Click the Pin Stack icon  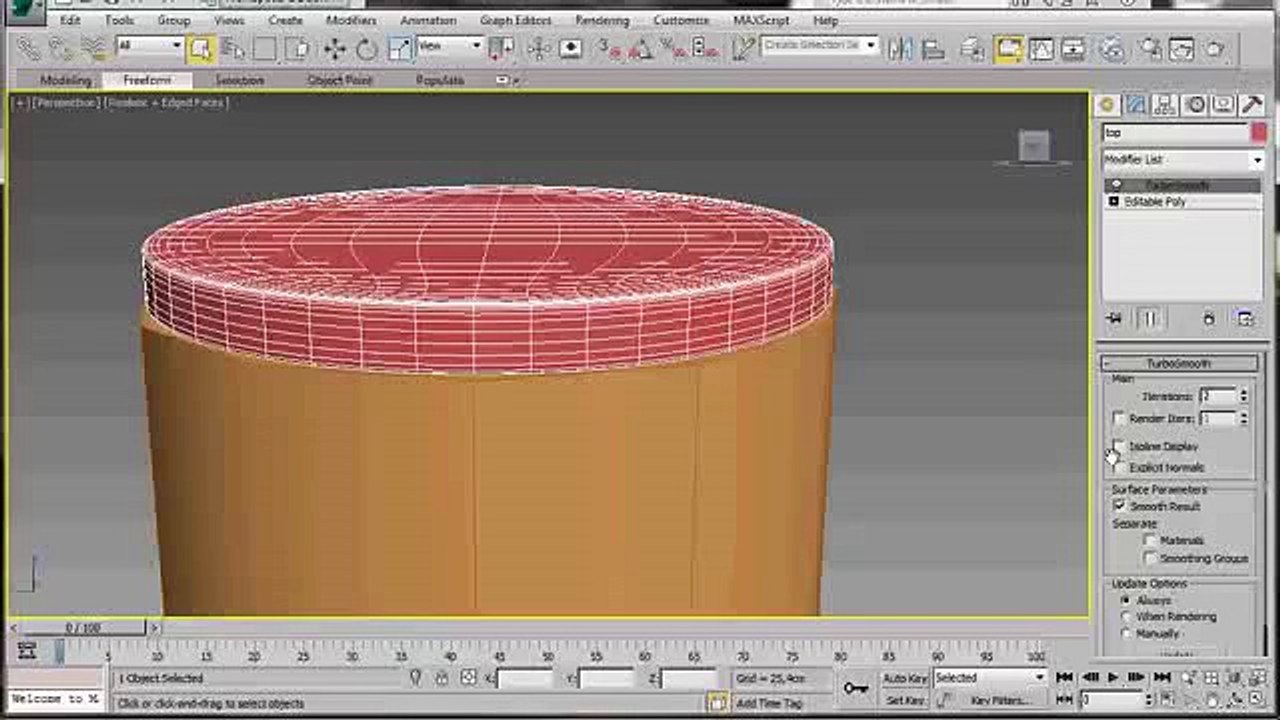click(1114, 318)
